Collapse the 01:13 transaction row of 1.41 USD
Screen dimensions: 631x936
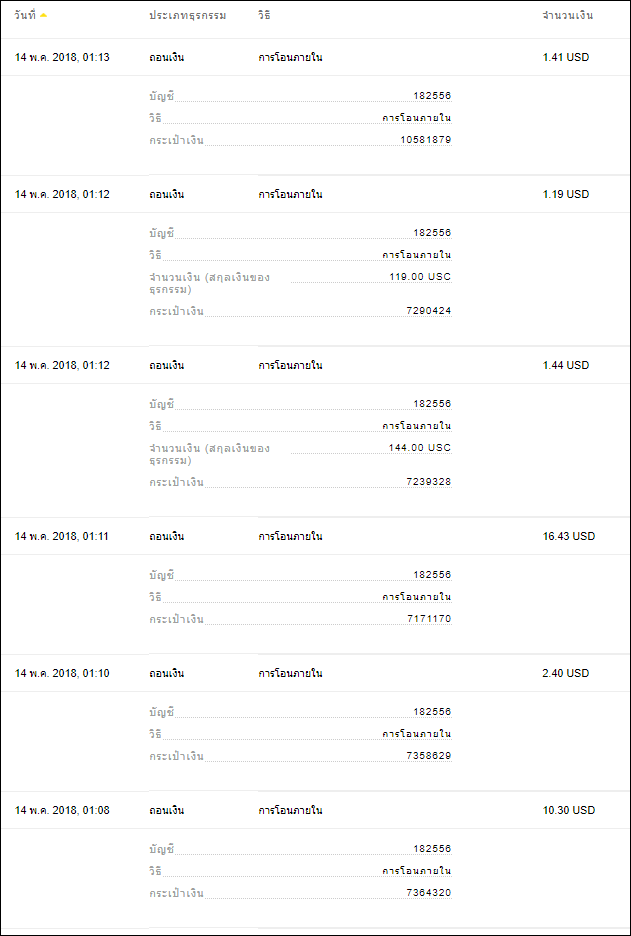pyautogui.click(x=315, y=58)
